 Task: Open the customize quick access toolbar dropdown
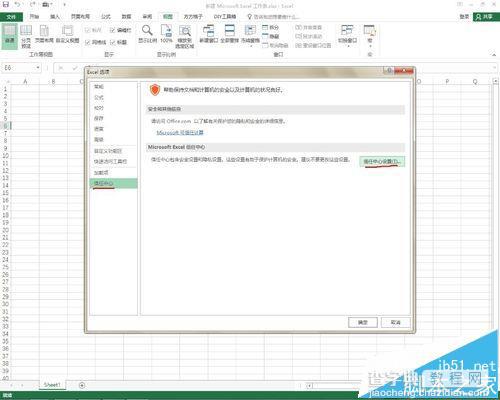(64, 5)
